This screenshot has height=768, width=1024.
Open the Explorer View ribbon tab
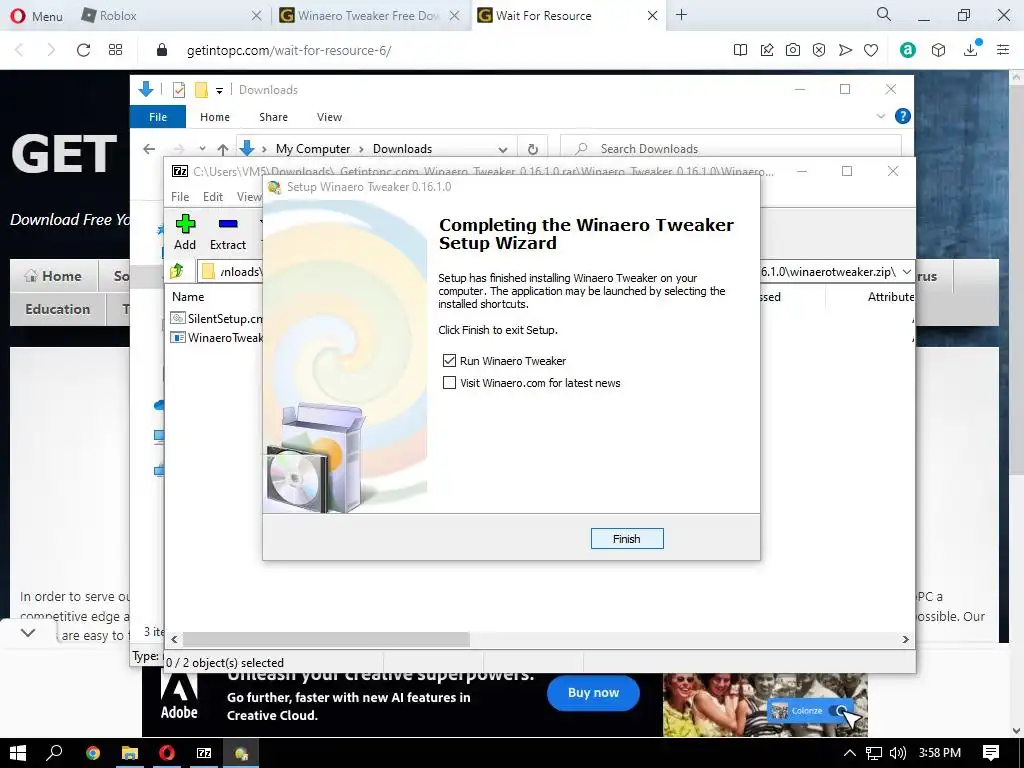click(329, 117)
